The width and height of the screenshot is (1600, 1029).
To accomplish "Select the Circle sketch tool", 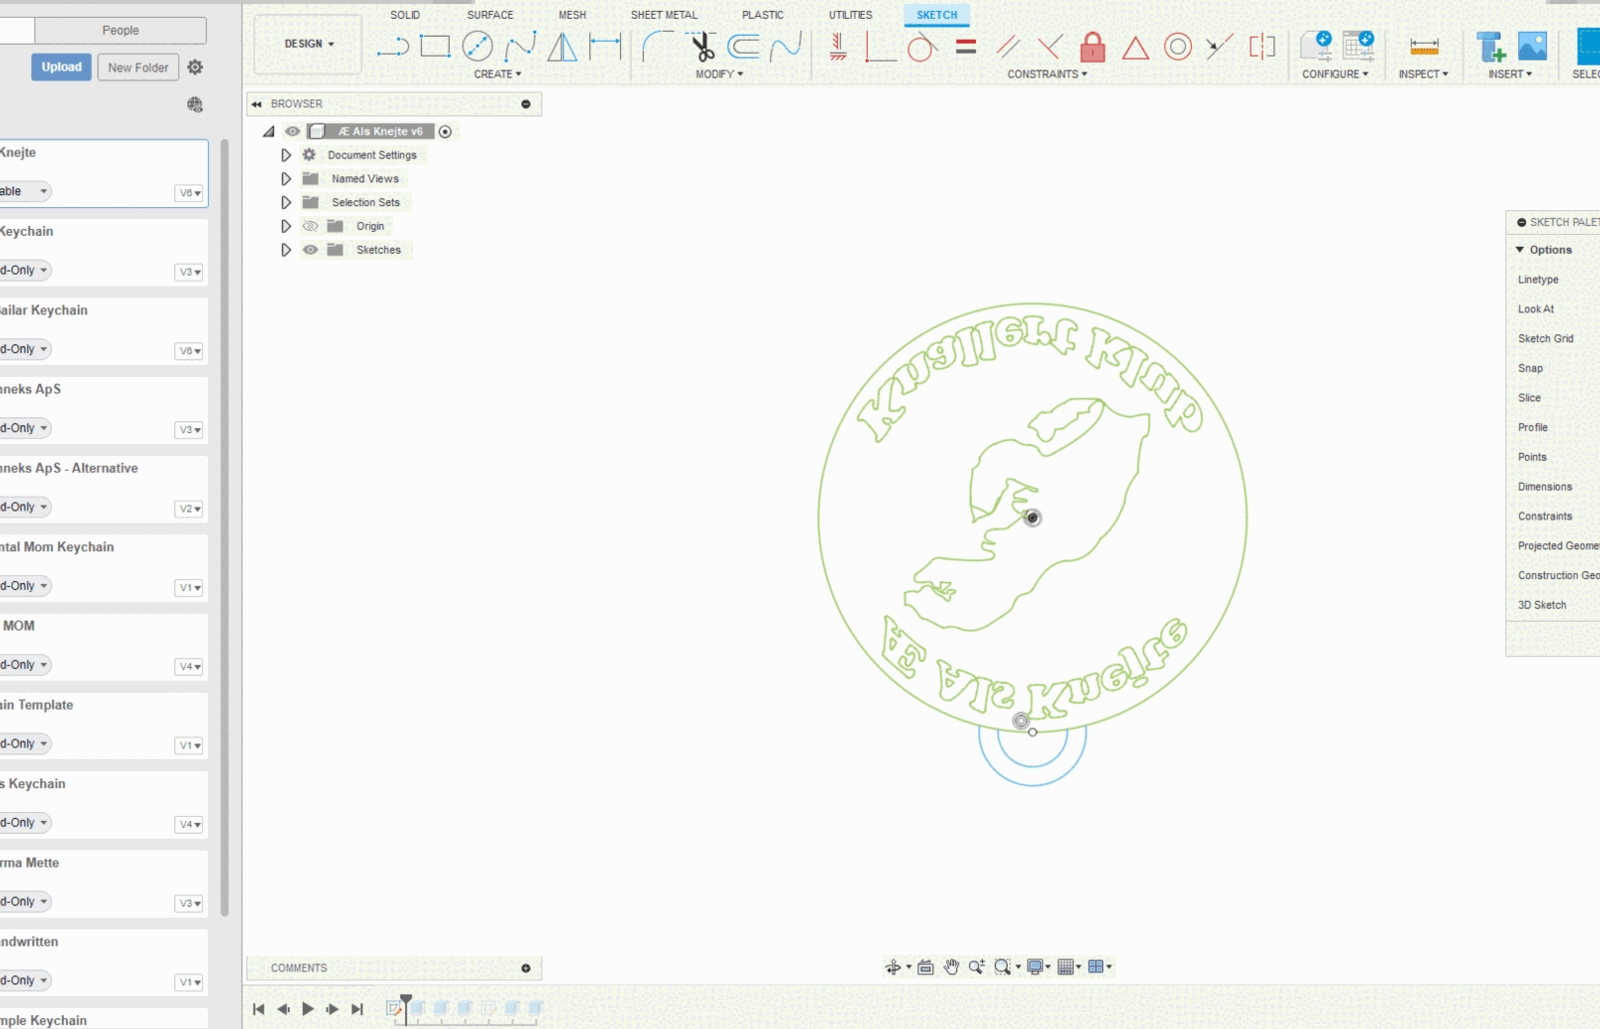I will tap(478, 46).
